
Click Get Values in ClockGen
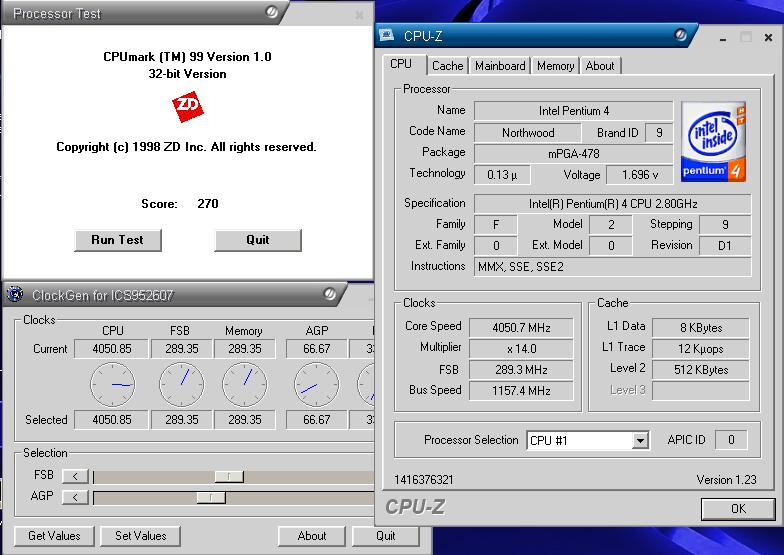[54, 536]
